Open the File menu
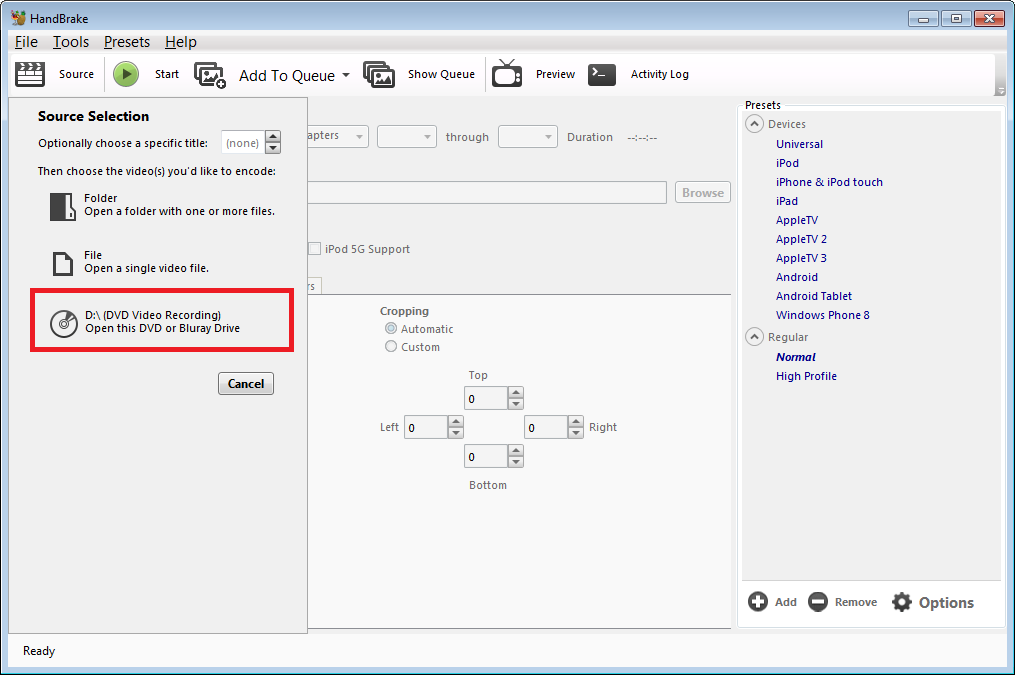The image size is (1015, 675). point(26,42)
